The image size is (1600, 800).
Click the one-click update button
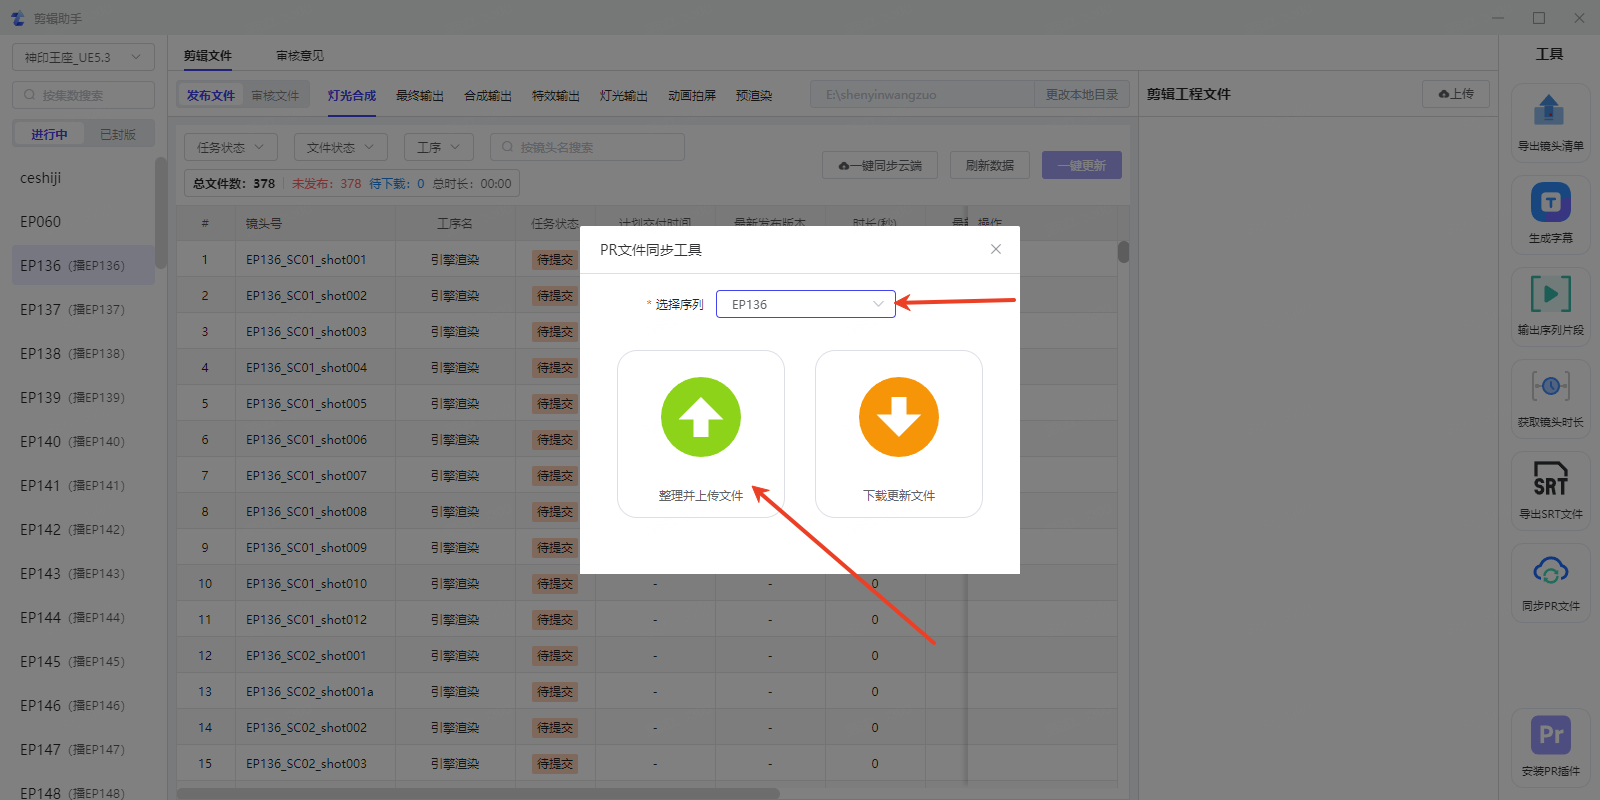click(x=1081, y=165)
